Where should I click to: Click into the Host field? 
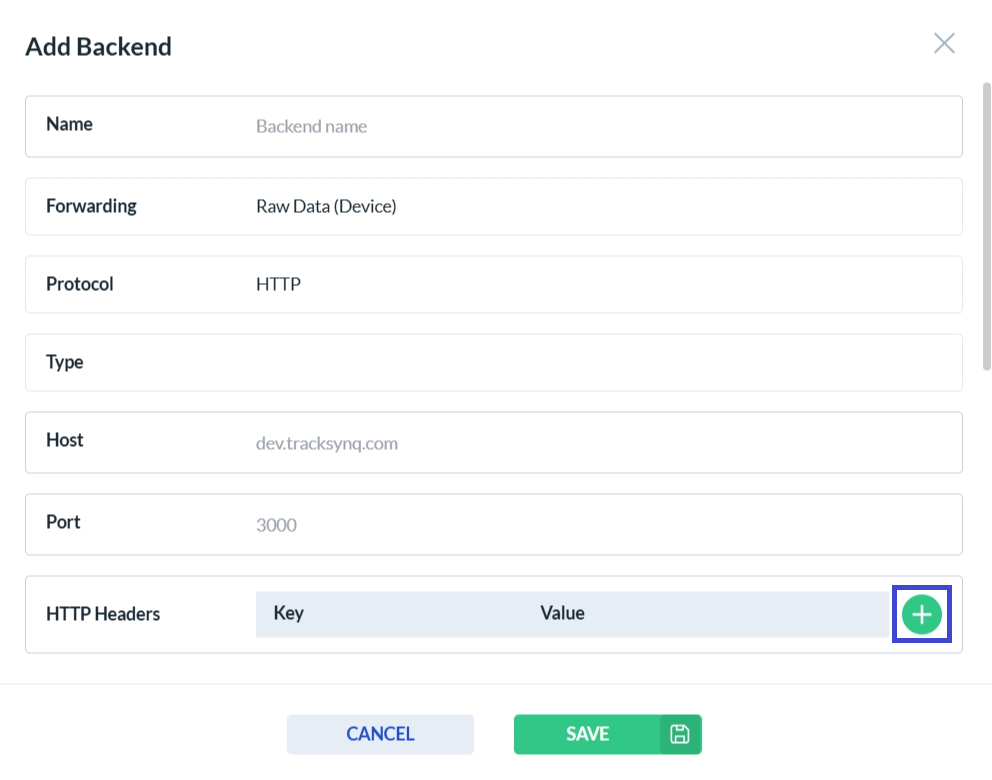point(600,443)
